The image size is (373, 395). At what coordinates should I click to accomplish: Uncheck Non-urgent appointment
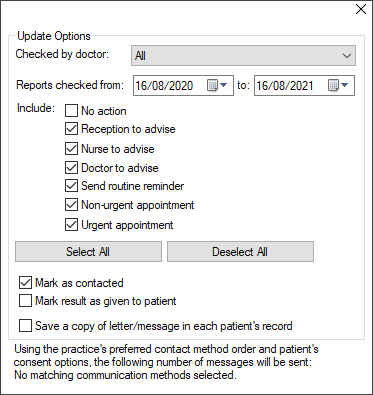point(71,205)
